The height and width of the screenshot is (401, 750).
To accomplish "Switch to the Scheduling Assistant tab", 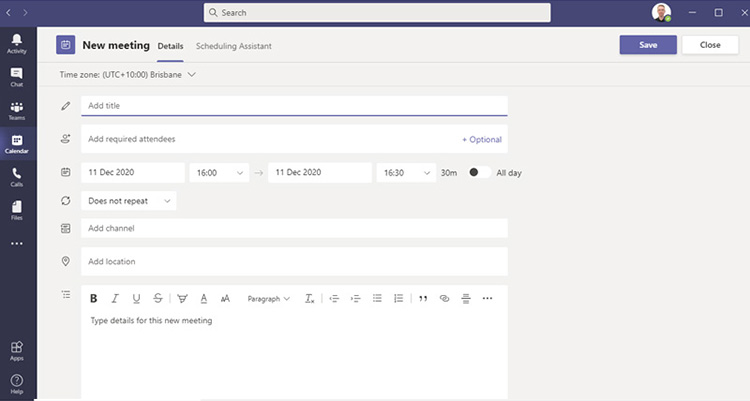I will [x=233, y=46].
